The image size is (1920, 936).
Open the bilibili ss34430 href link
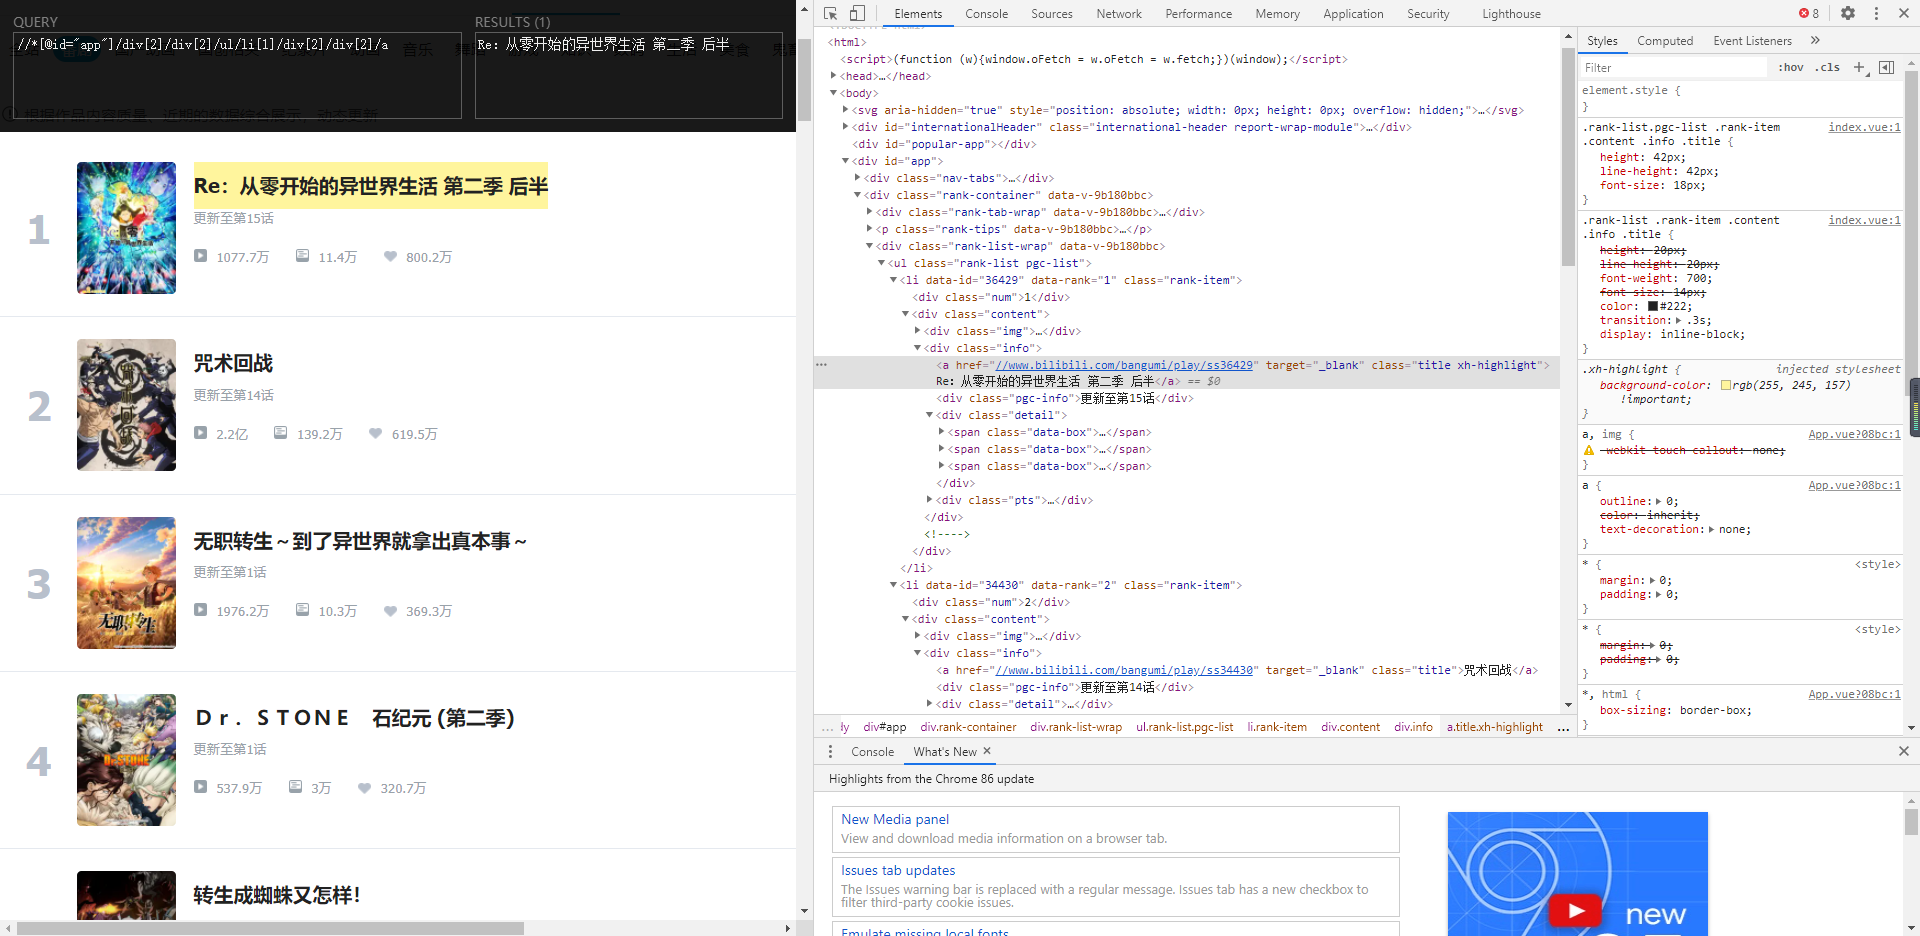pyautogui.click(x=1124, y=670)
